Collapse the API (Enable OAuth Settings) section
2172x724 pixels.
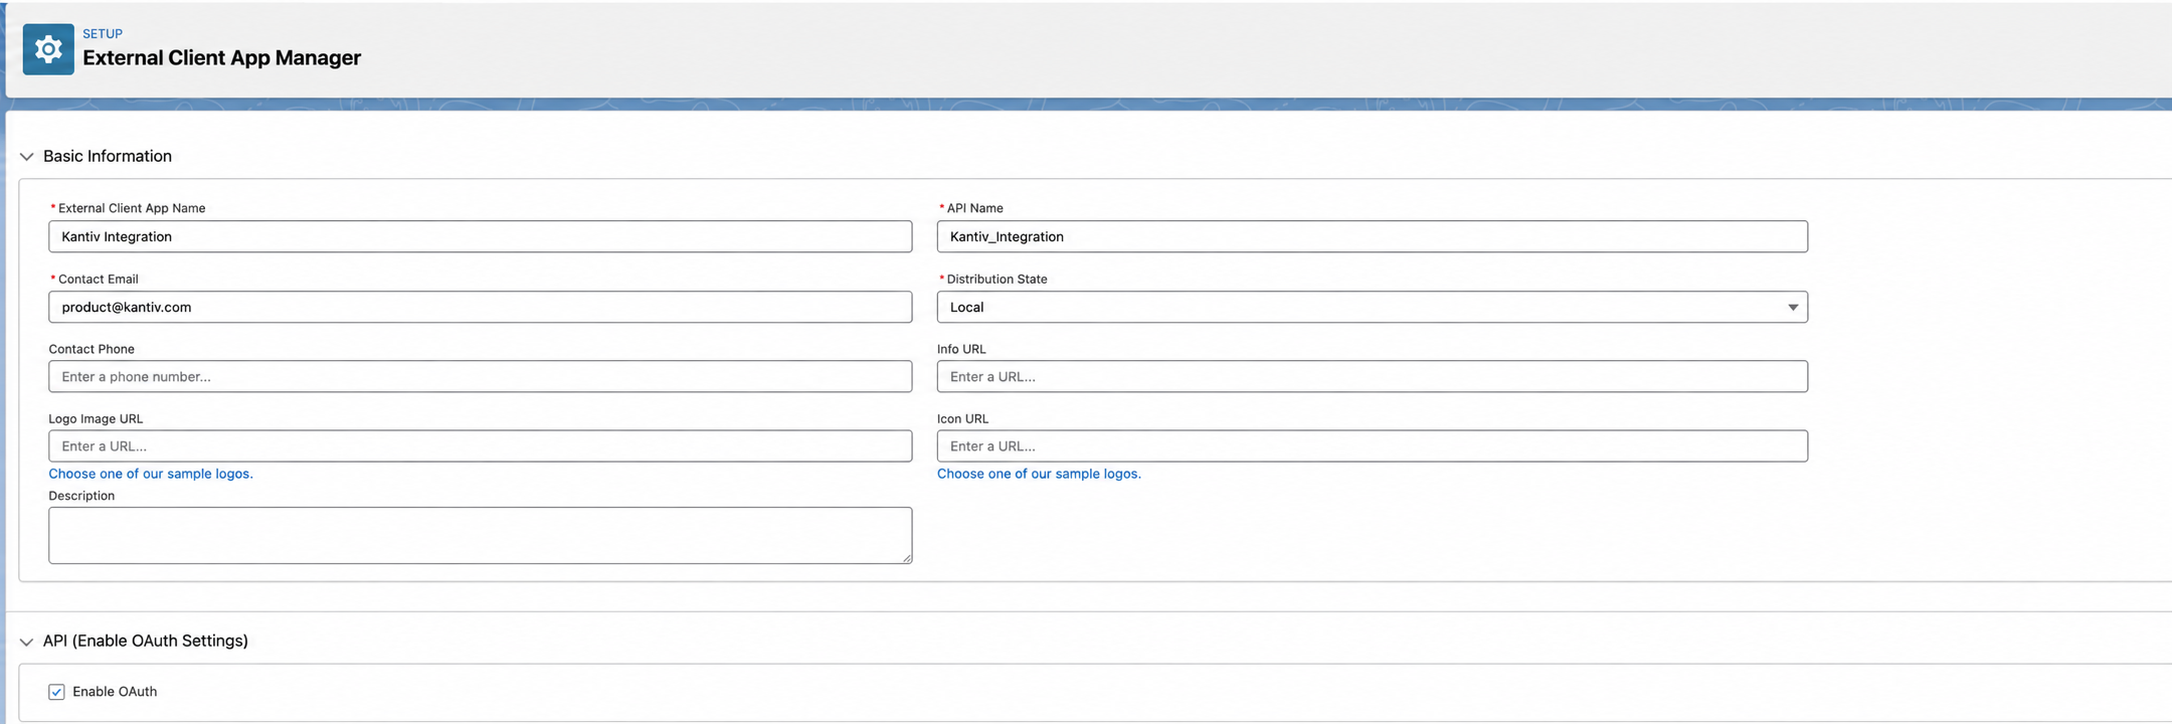[27, 641]
